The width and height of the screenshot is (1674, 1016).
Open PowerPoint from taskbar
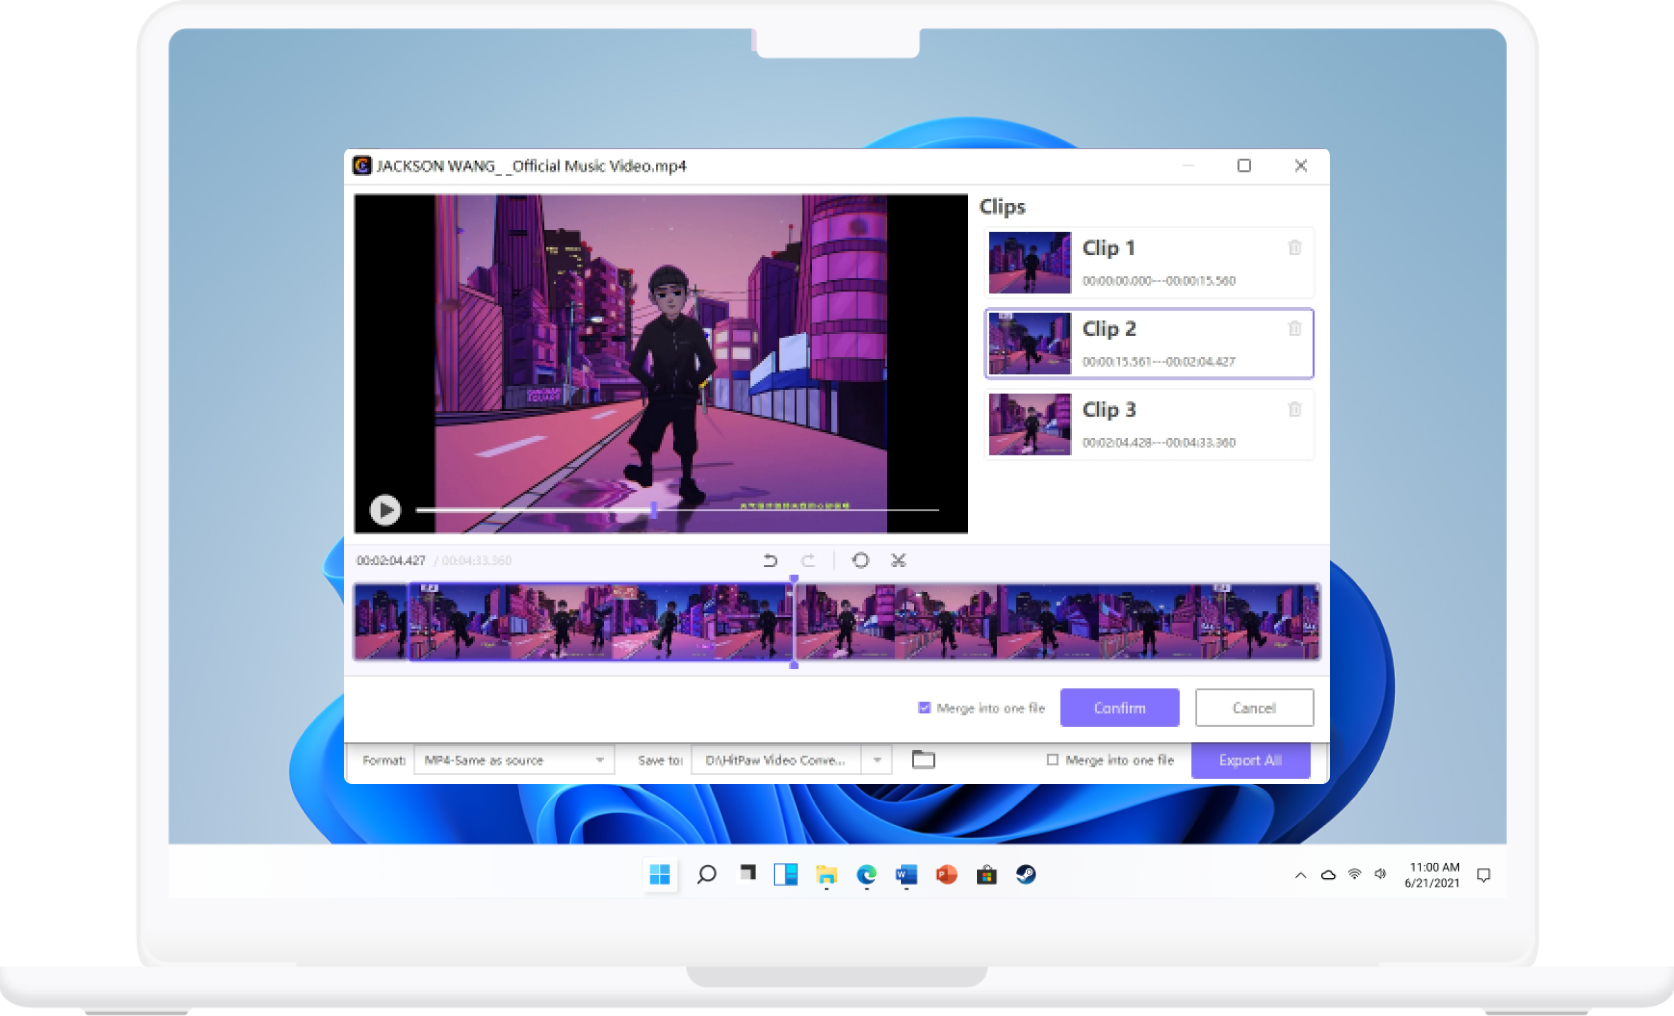click(946, 875)
